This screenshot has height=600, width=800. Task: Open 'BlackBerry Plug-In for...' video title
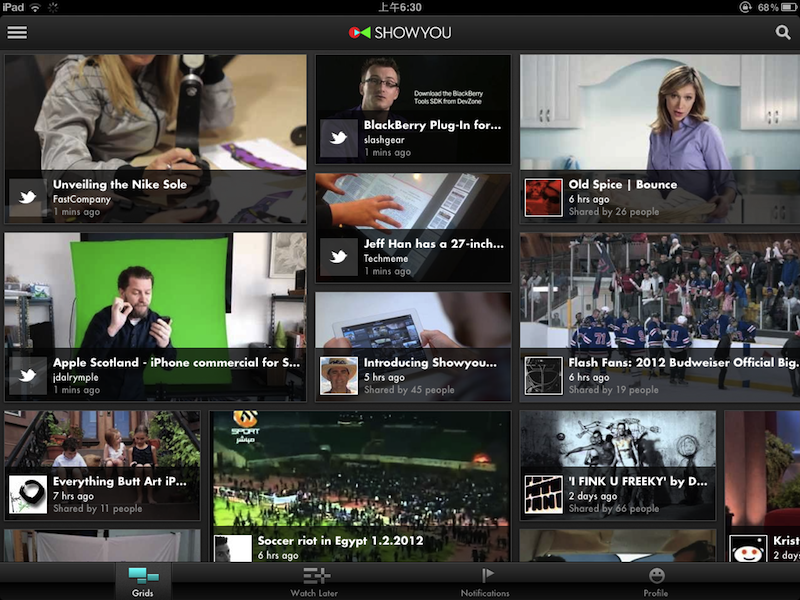[432, 125]
